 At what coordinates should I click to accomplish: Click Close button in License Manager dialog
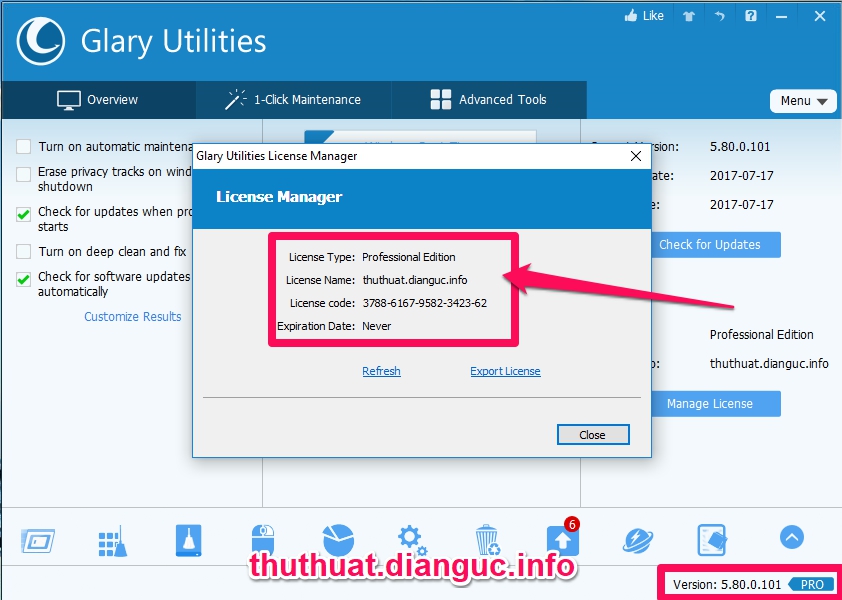coord(593,435)
